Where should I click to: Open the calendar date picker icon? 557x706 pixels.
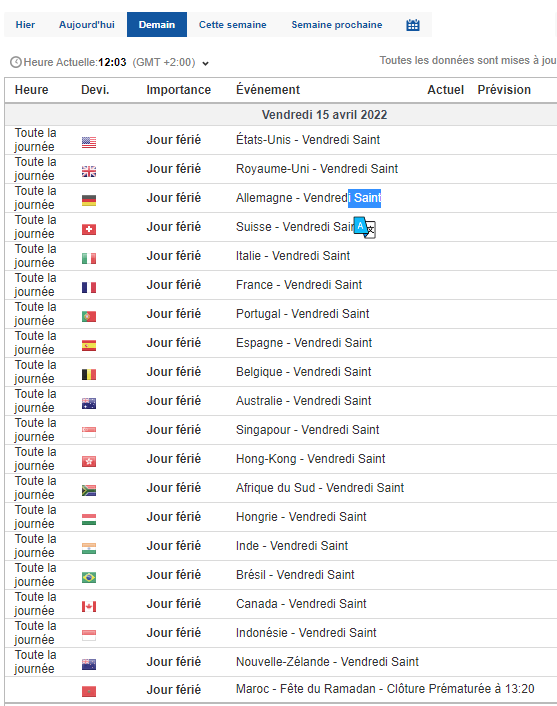412,25
